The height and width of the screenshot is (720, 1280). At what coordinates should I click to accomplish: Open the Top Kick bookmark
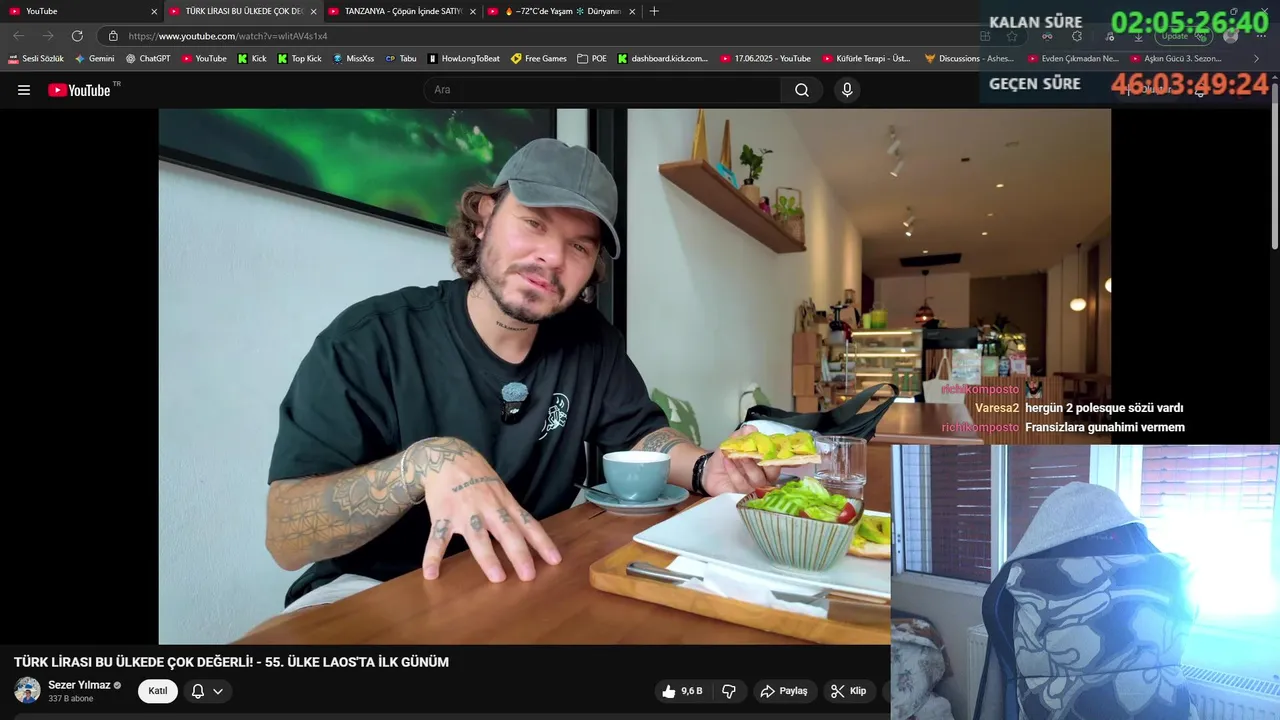pos(299,59)
